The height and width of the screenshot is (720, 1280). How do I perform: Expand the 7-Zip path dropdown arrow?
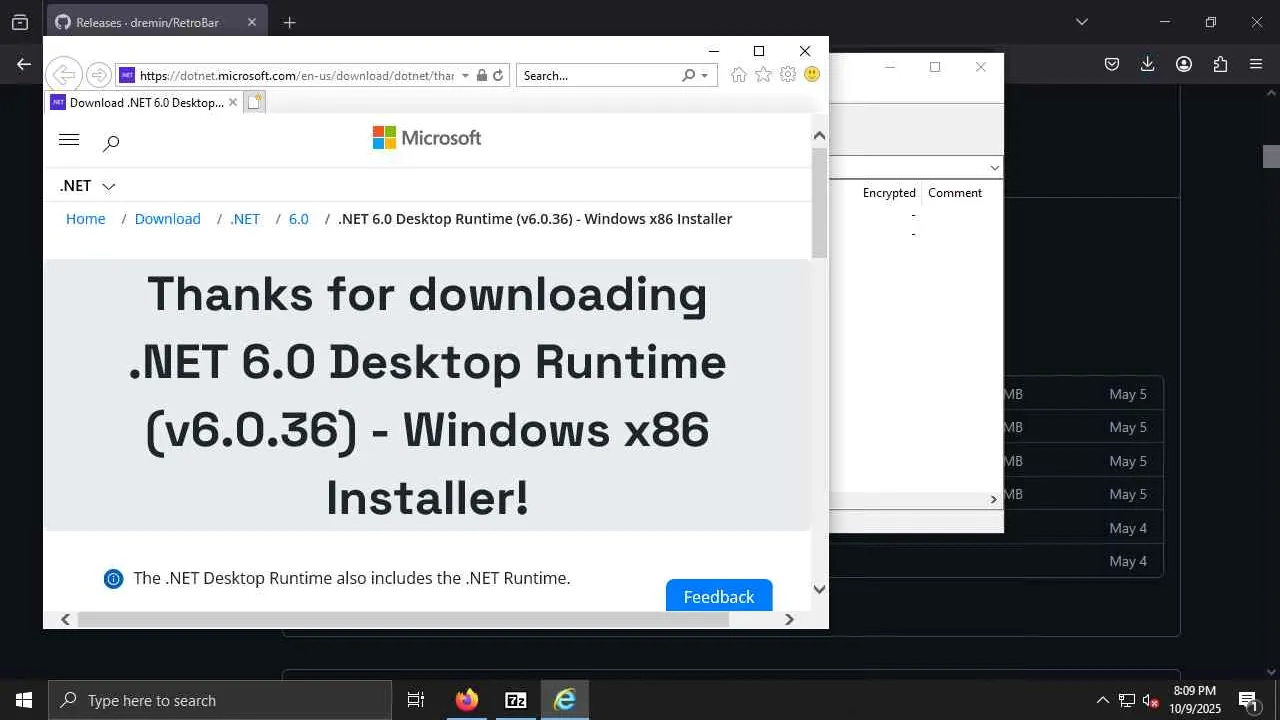coord(994,168)
